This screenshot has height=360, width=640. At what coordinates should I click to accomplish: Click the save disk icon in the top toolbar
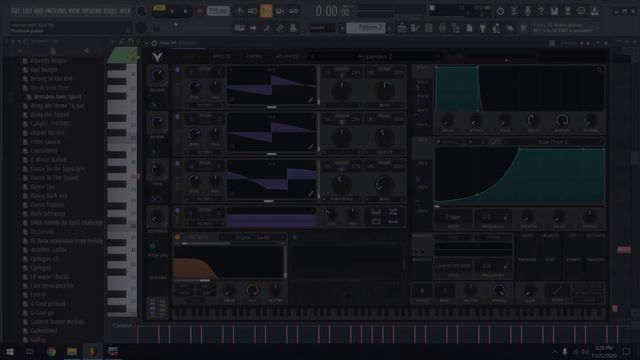(x=554, y=11)
